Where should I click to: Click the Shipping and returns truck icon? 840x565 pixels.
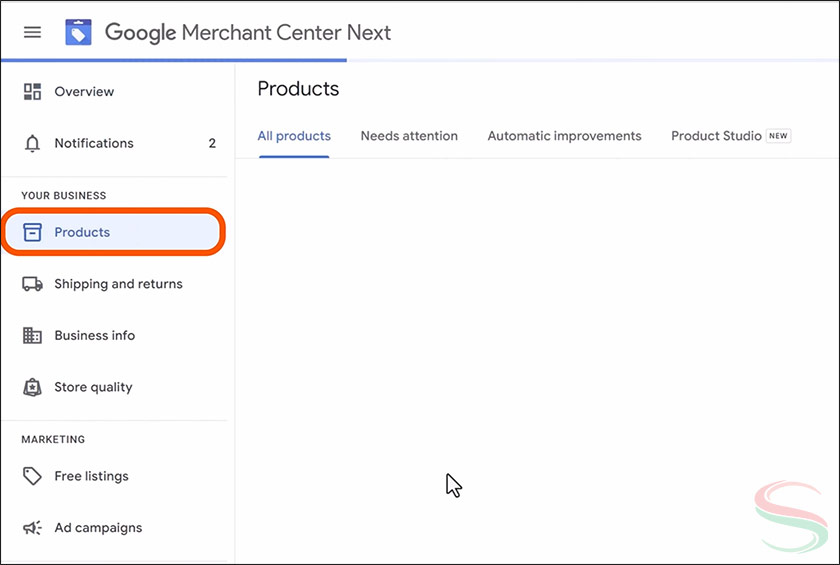pyautogui.click(x=32, y=284)
